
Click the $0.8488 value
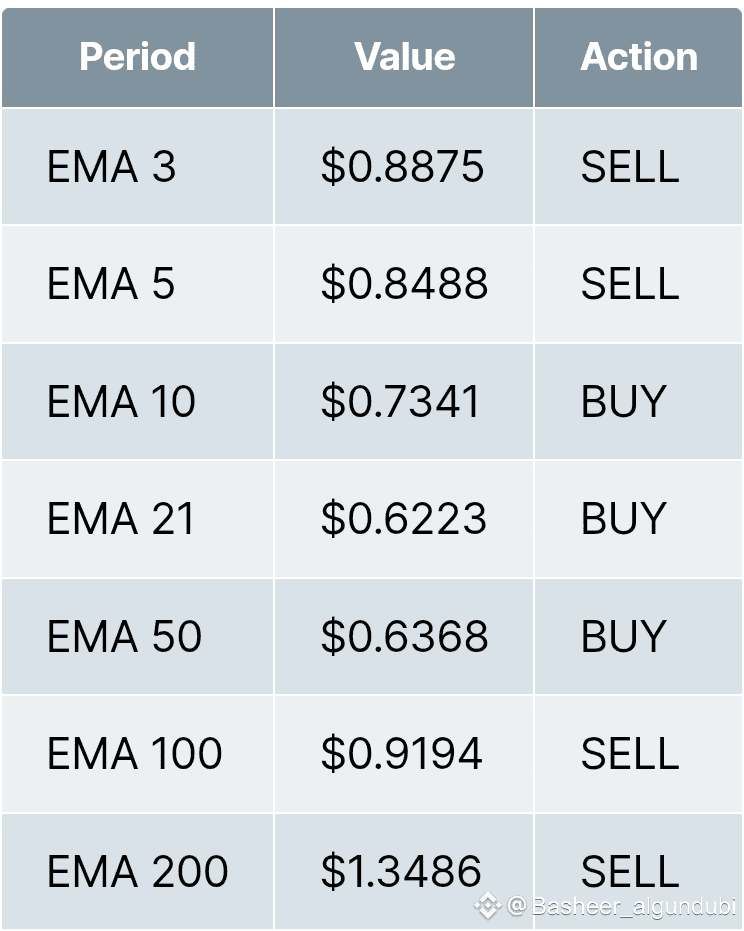(404, 284)
